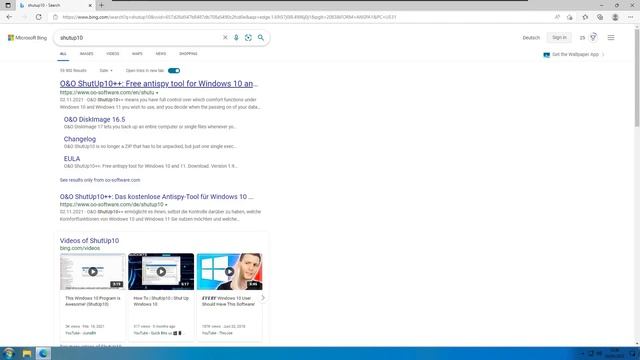
Task: Start voice search with the microphone icon
Action: (236, 38)
